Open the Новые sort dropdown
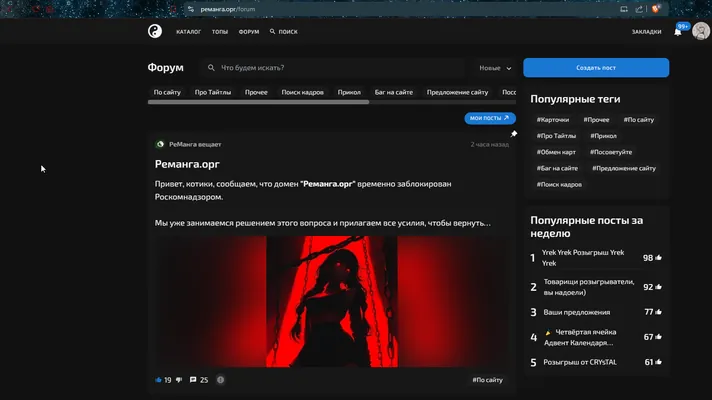712x400 pixels. coord(495,68)
